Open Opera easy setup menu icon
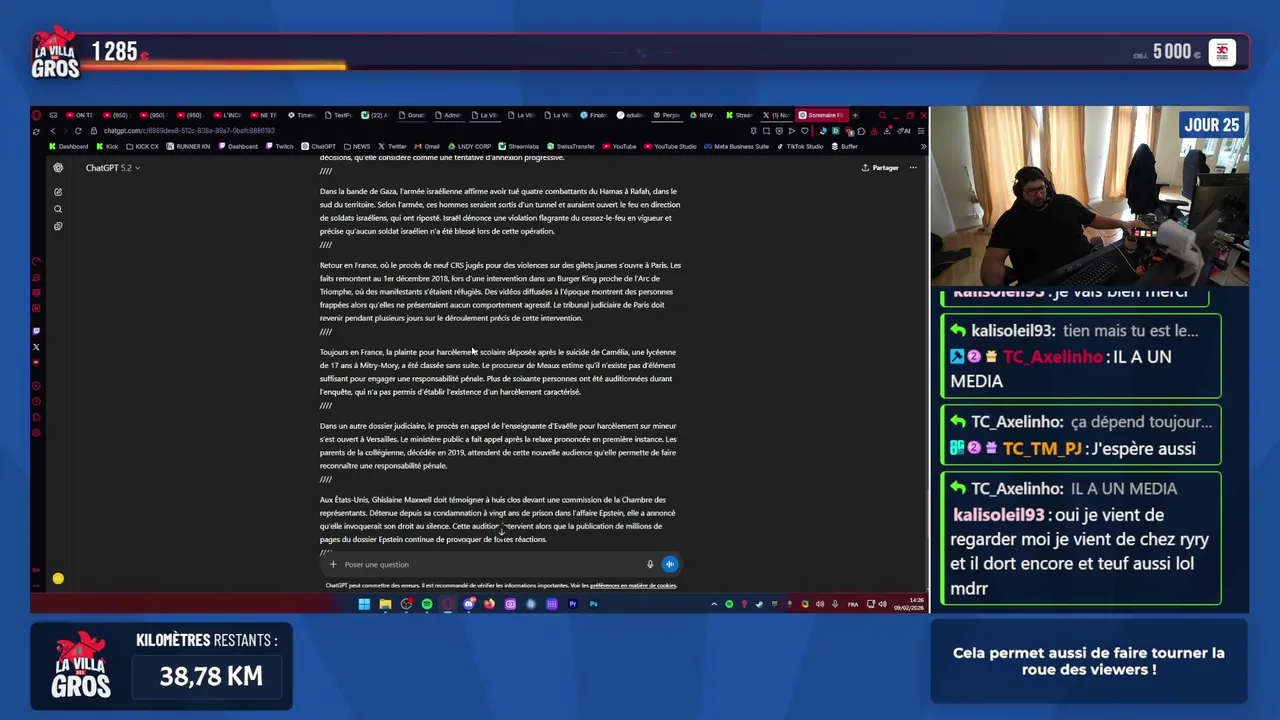 921,131
